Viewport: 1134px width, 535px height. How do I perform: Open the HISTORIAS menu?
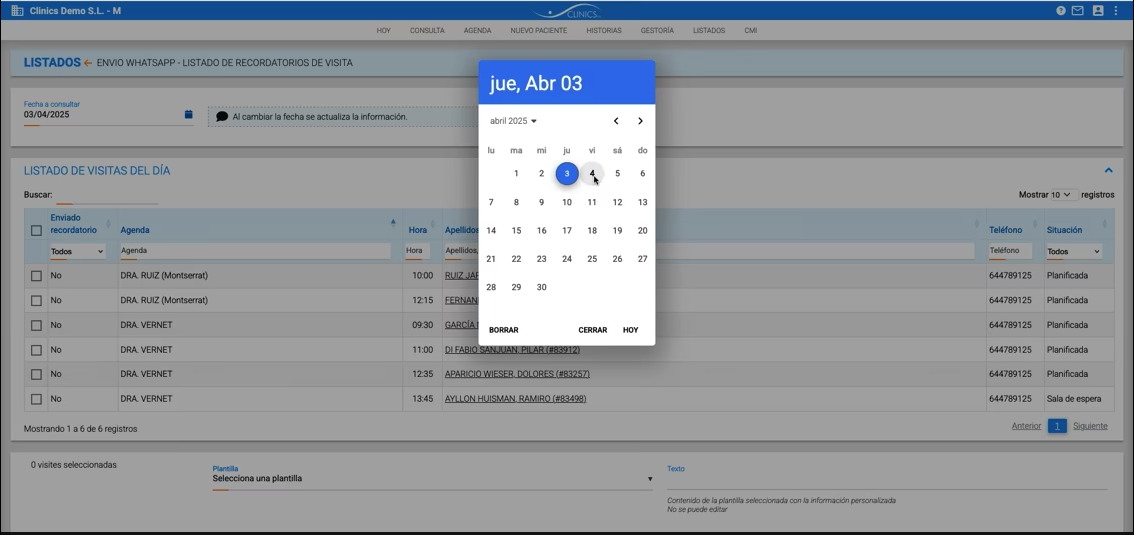point(604,31)
